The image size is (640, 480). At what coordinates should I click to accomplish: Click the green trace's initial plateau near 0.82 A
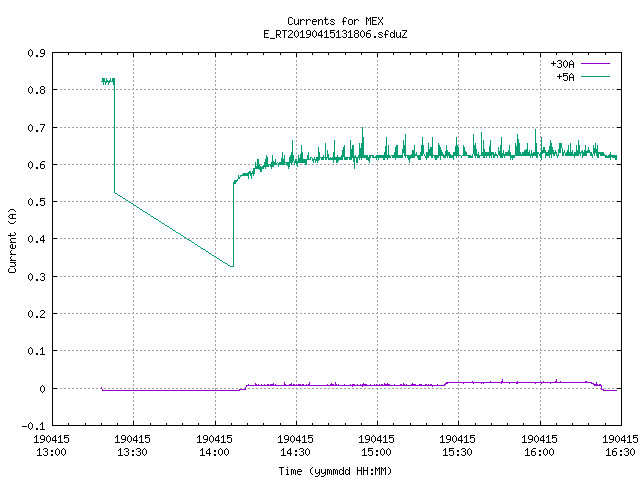108,81
